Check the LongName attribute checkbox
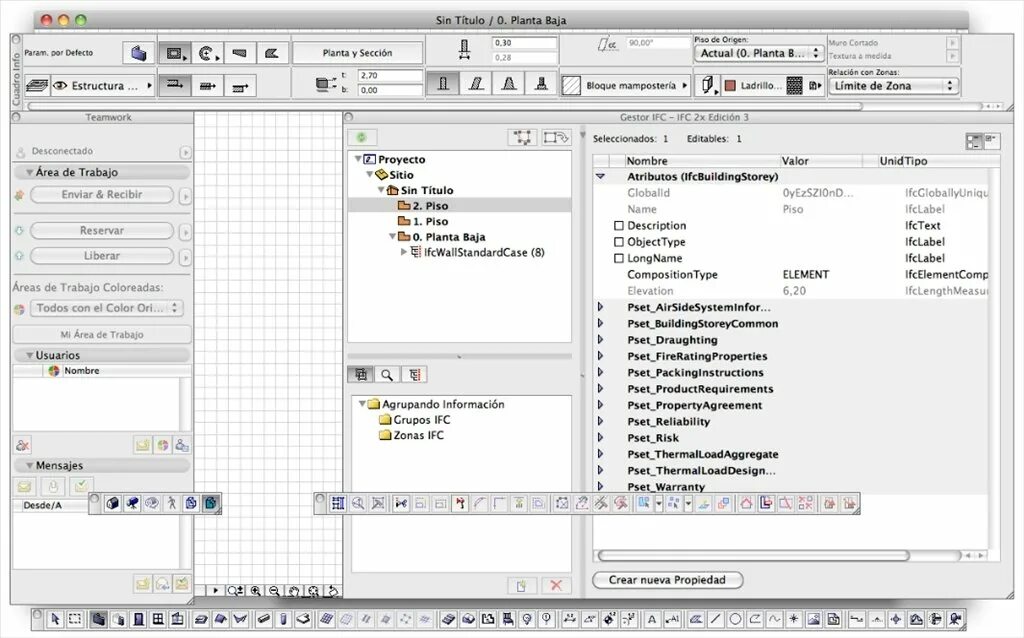1024x638 pixels. [619, 258]
